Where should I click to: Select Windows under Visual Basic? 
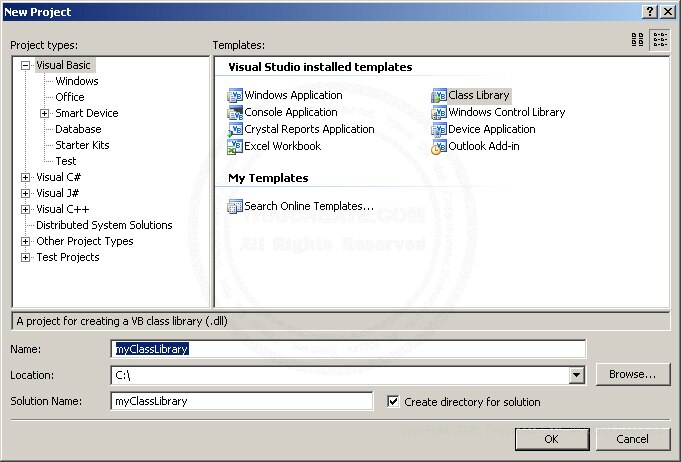pyautogui.click(x=77, y=81)
